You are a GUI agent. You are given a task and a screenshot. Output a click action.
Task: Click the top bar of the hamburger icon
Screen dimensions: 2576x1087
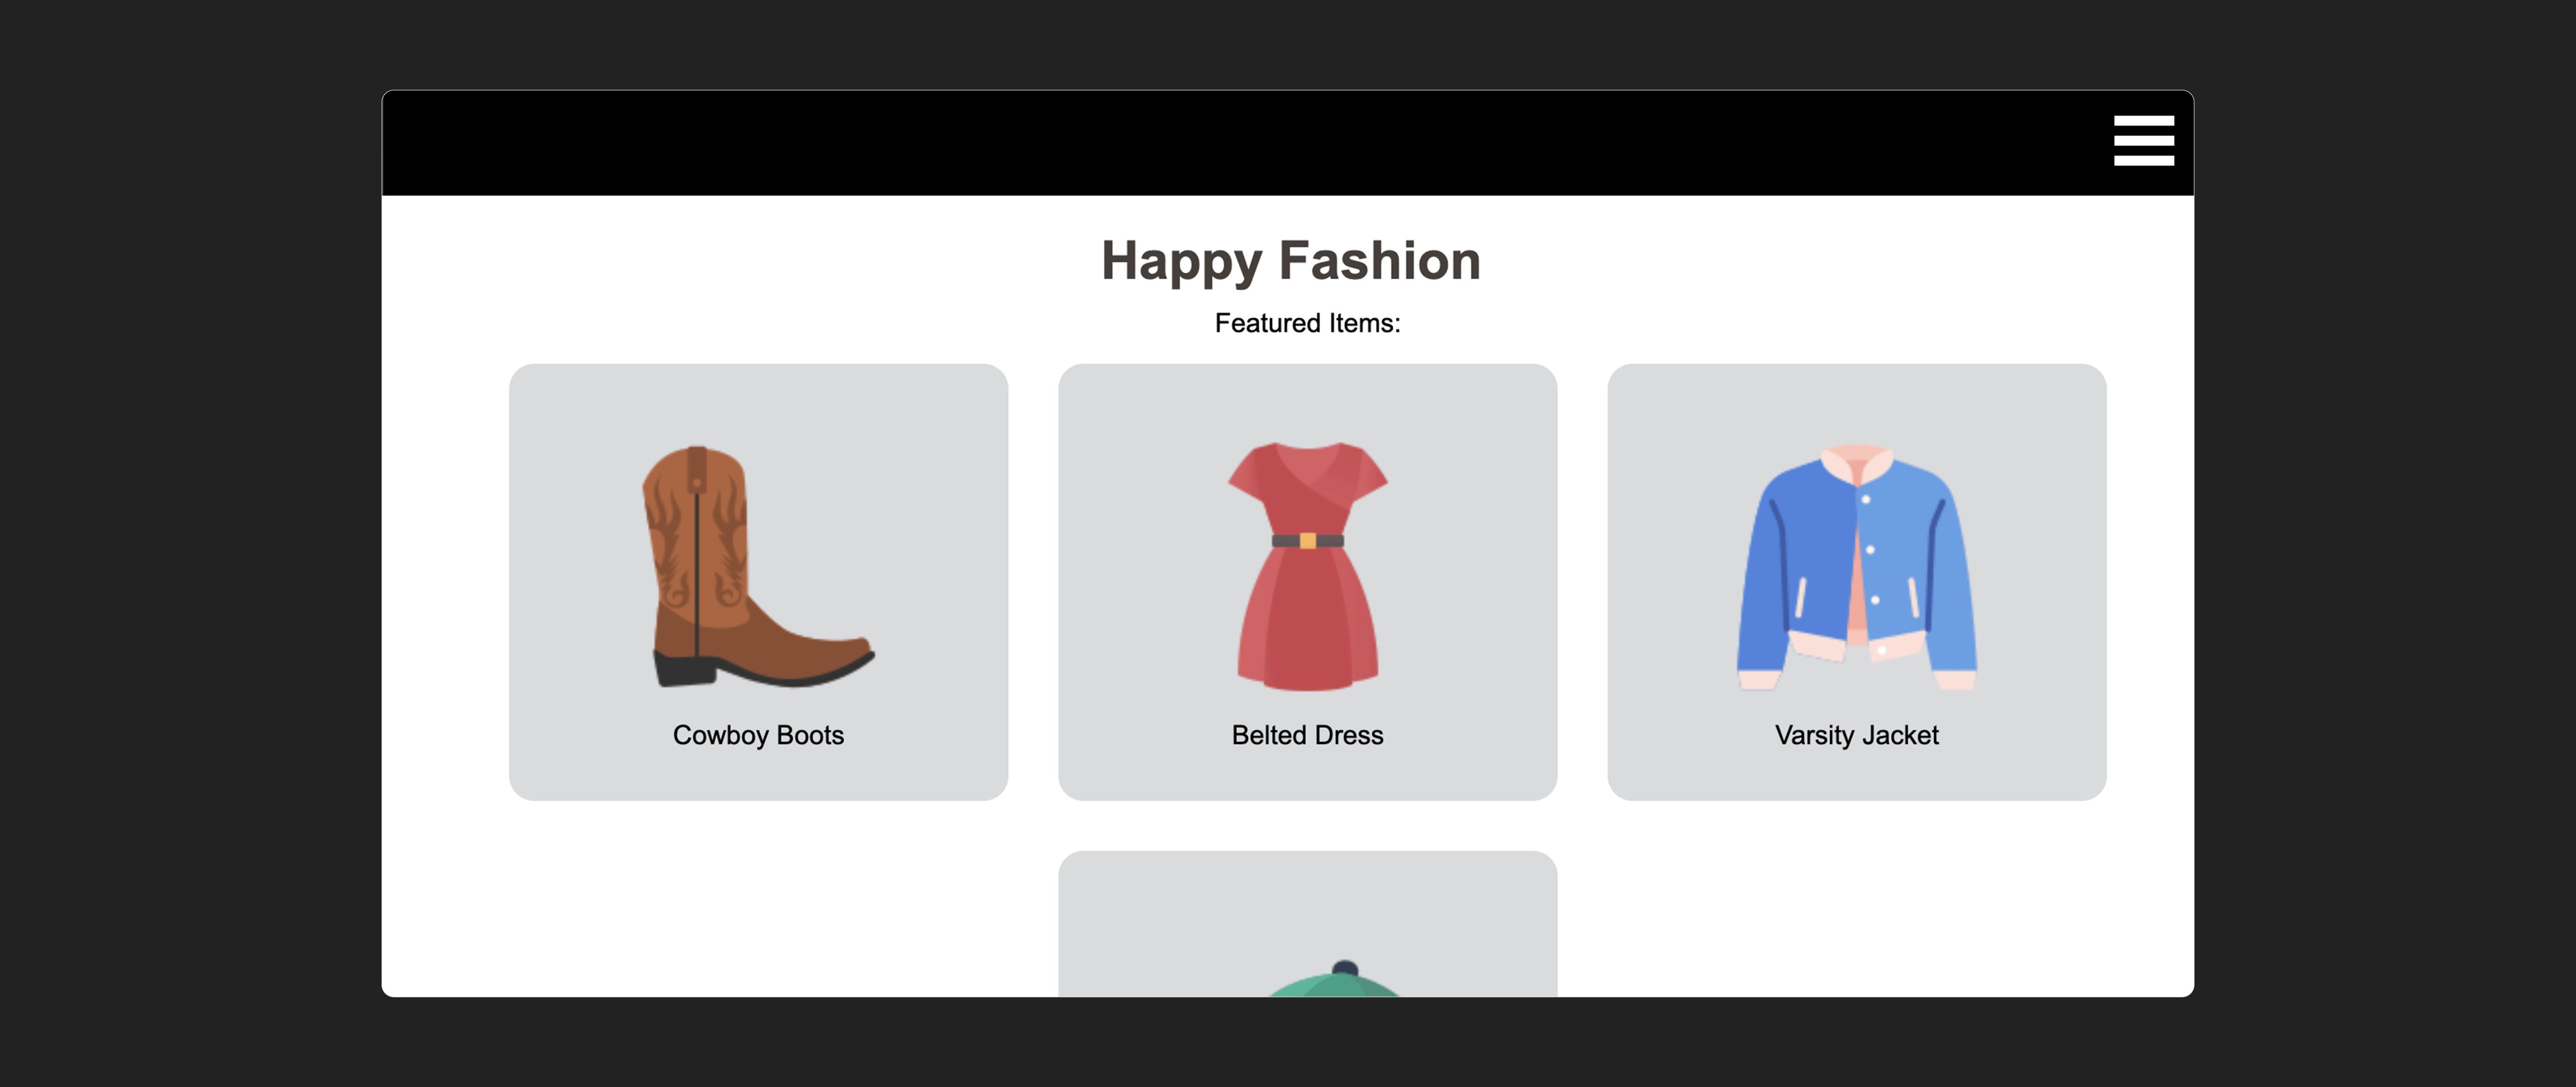tap(2143, 120)
